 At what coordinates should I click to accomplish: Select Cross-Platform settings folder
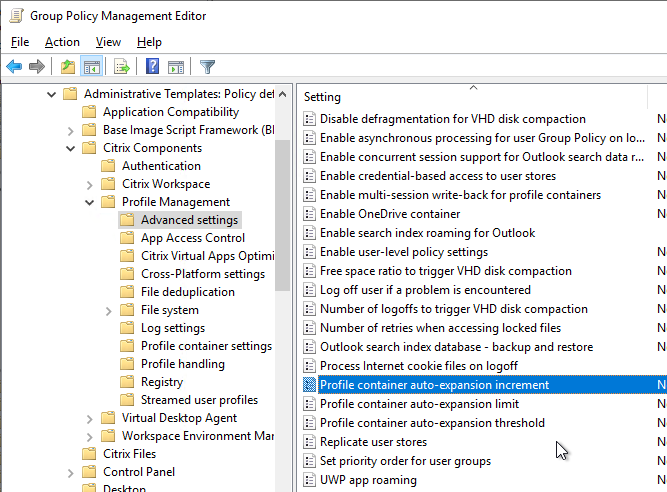pos(203,274)
